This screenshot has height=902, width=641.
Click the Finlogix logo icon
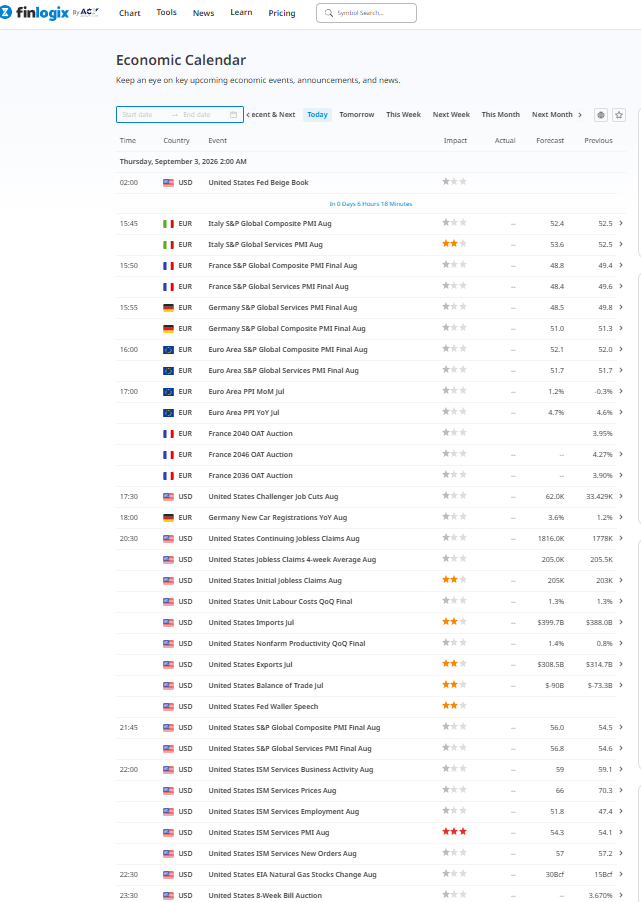click(x=5, y=12)
